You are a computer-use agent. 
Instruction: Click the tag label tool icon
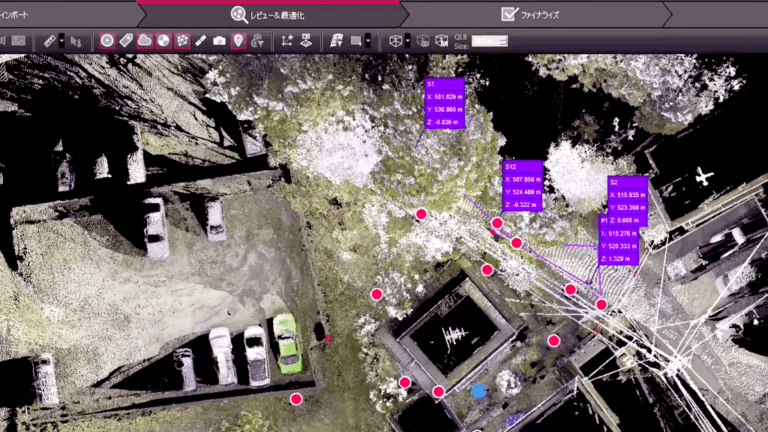126,41
